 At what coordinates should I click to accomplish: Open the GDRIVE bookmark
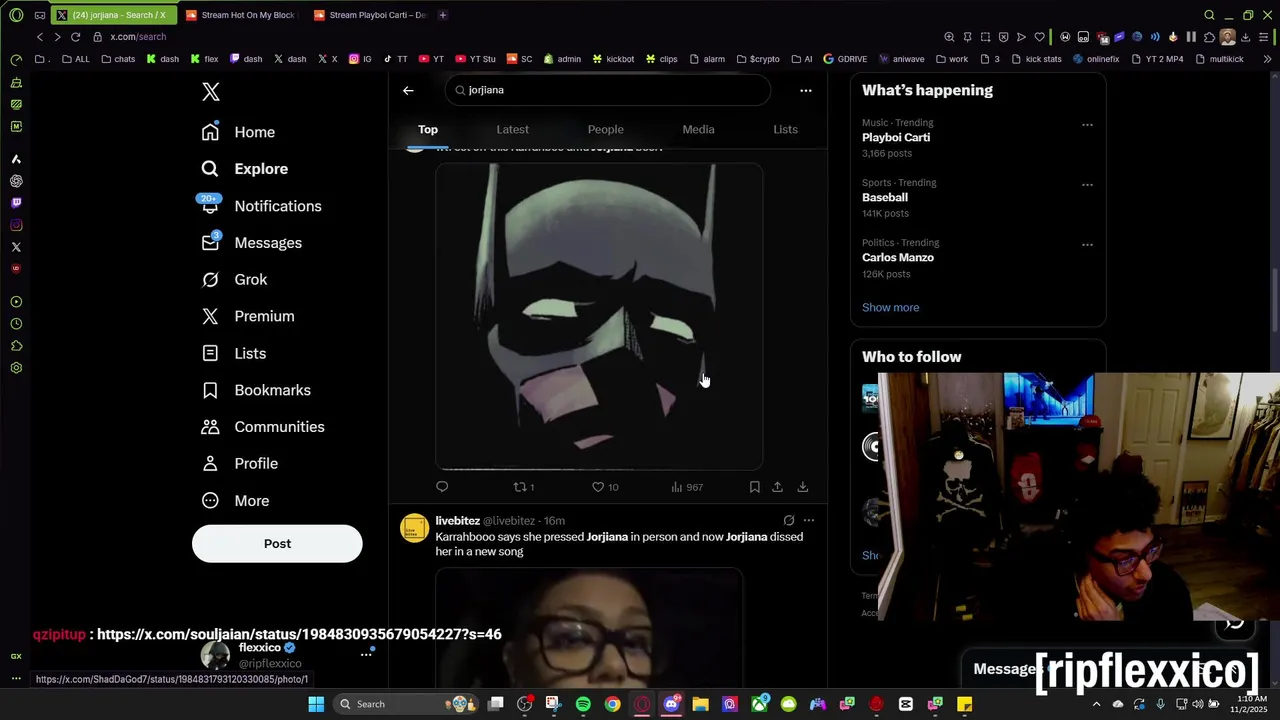pyautogui.click(x=845, y=59)
